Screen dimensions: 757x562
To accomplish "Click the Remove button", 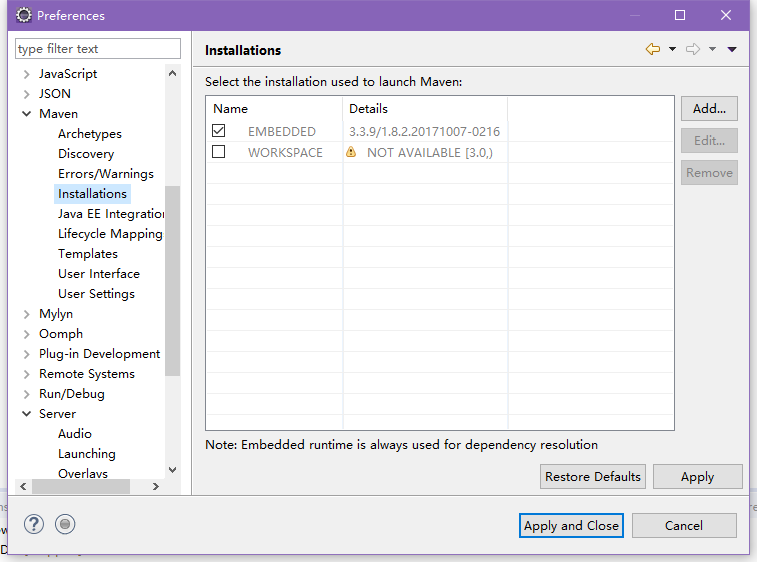I will pyautogui.click(x=709, y=173).
